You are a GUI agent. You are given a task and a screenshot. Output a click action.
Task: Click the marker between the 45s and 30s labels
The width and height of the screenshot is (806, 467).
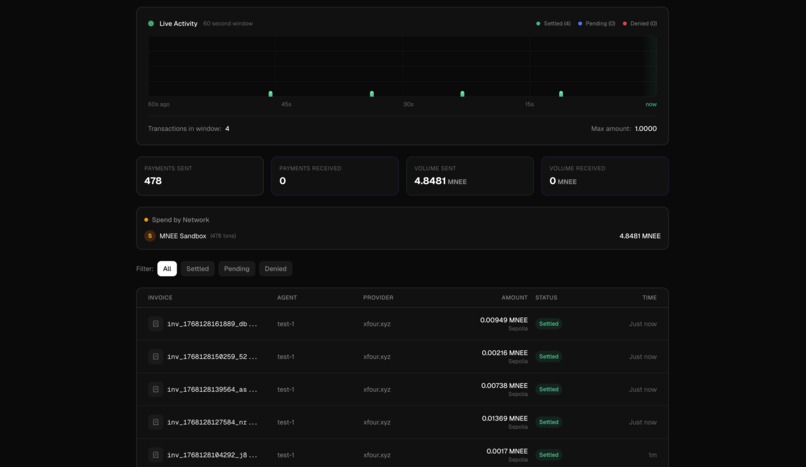(x=372, y=94)
